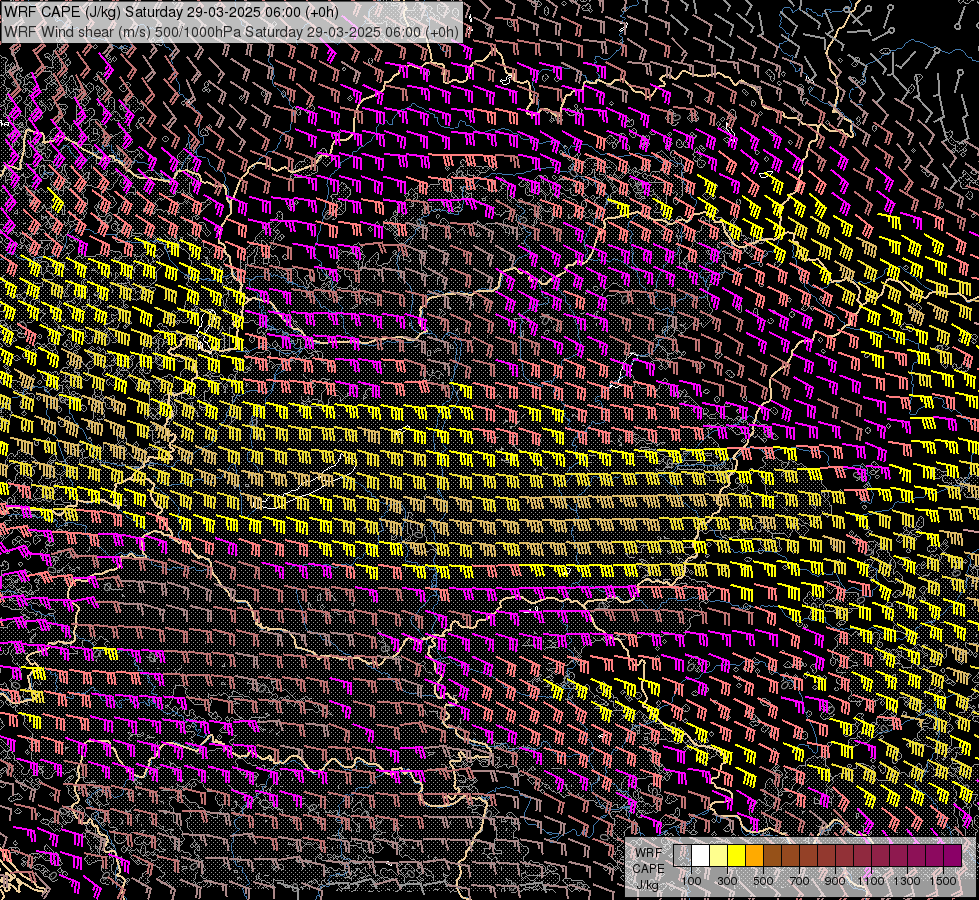Select the bright yellow CAPE legend swatch
979x900 pixels.
tap(737, 855)
